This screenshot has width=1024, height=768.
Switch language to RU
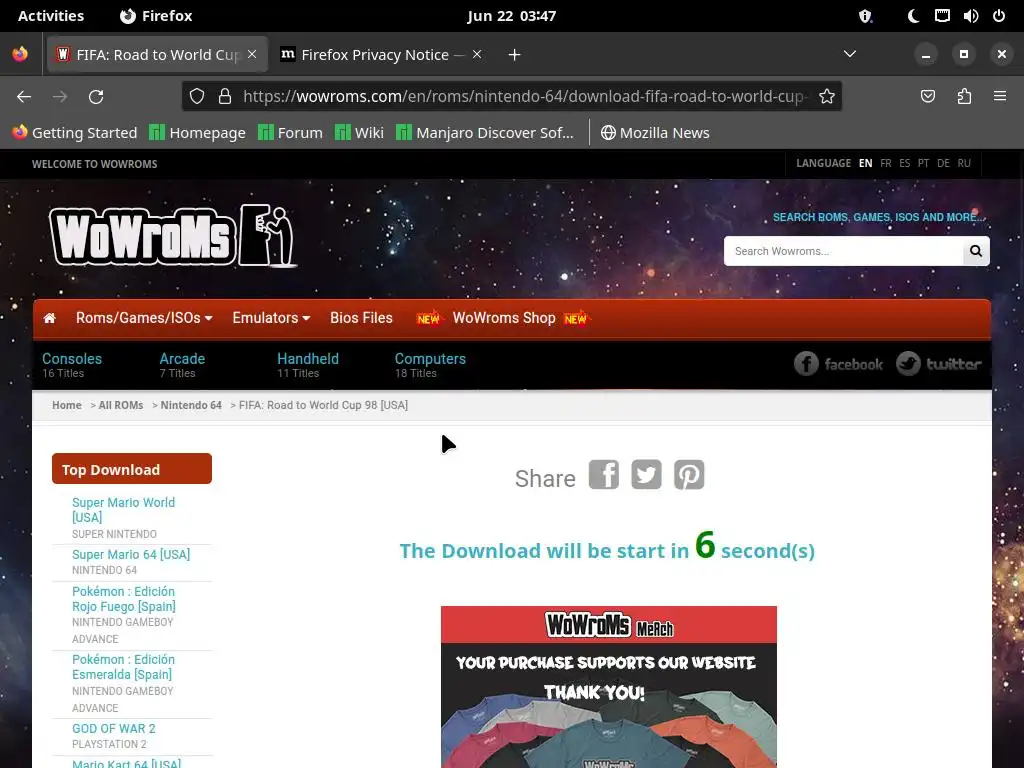pyautogui.click(x=964, y=163)
